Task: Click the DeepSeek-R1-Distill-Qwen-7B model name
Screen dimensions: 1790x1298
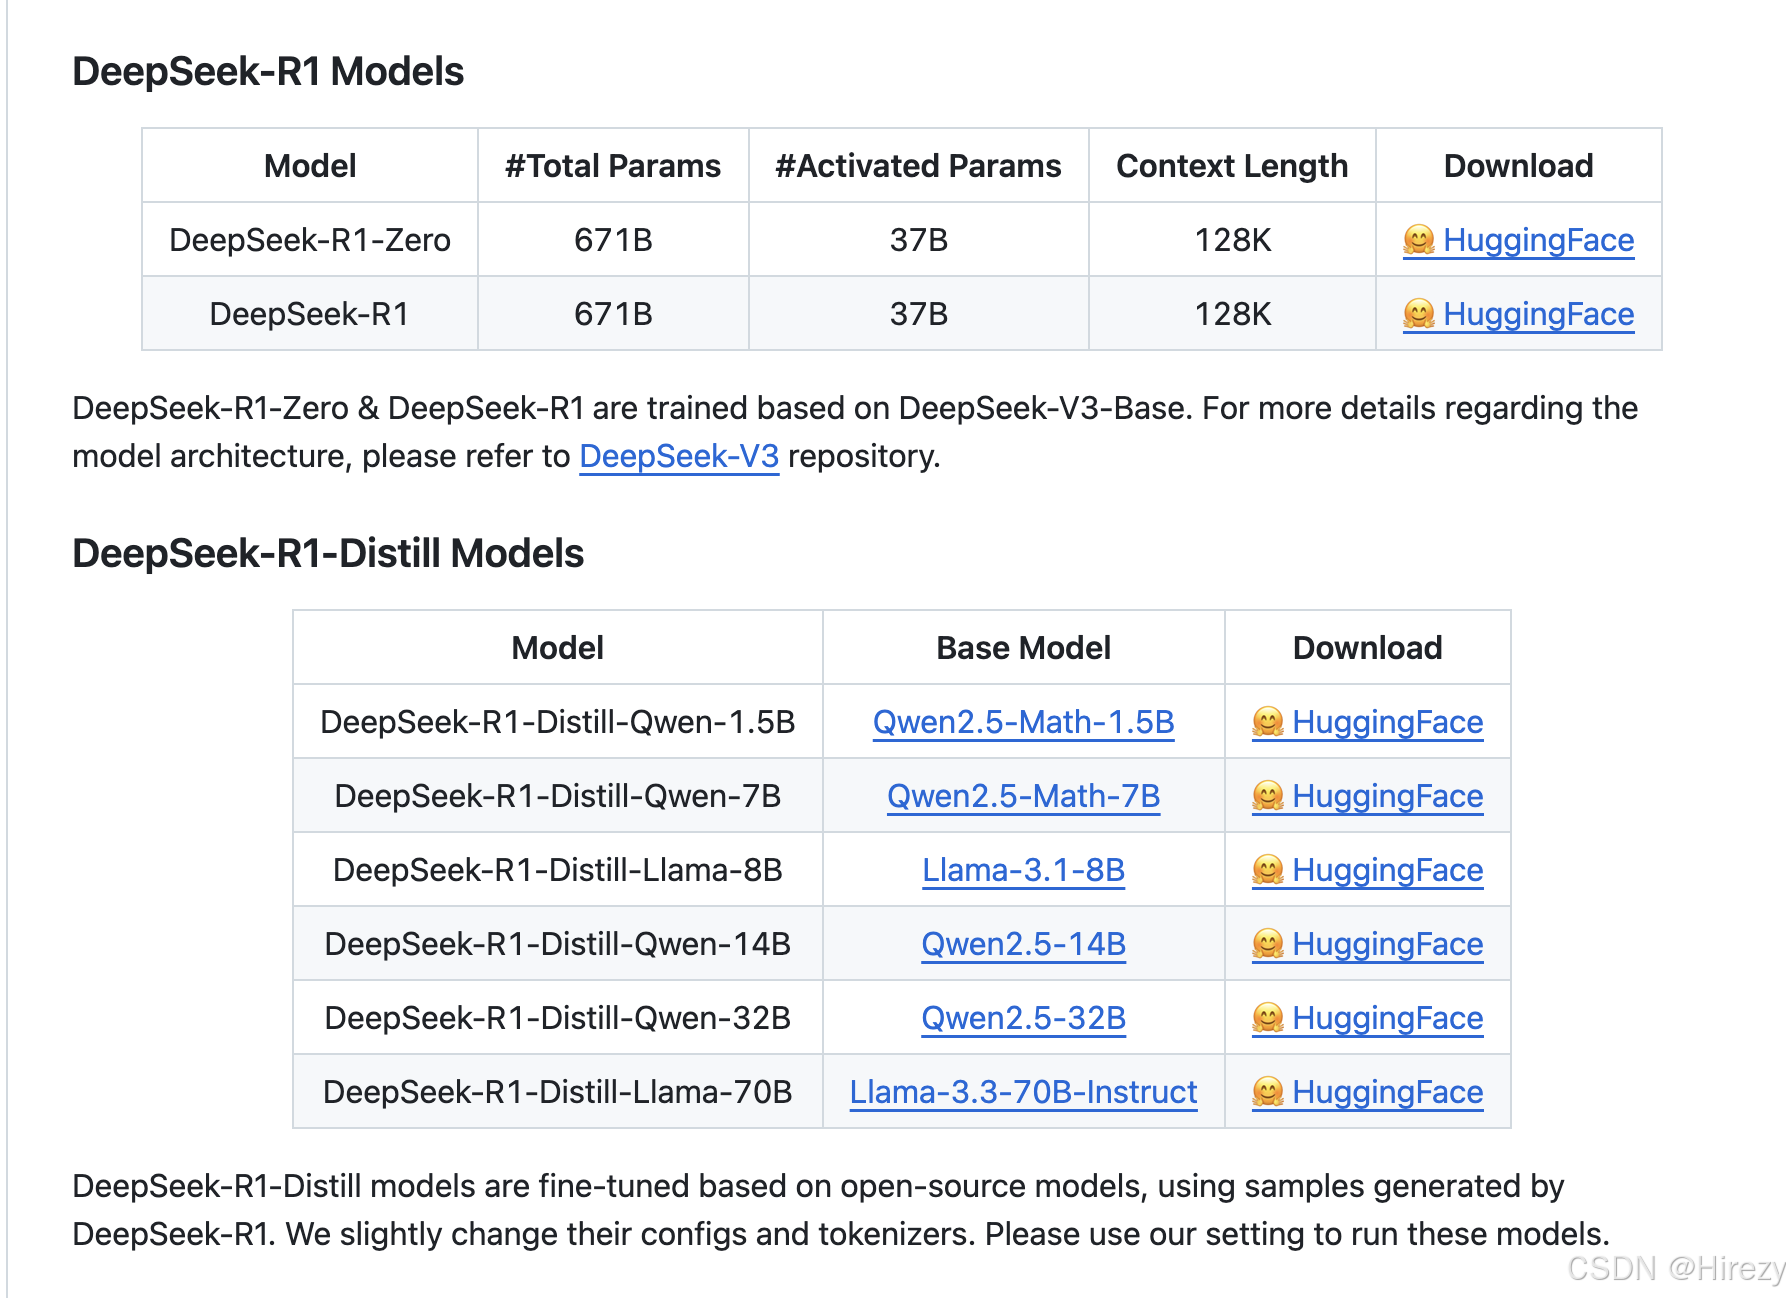Action: point(558,796)
